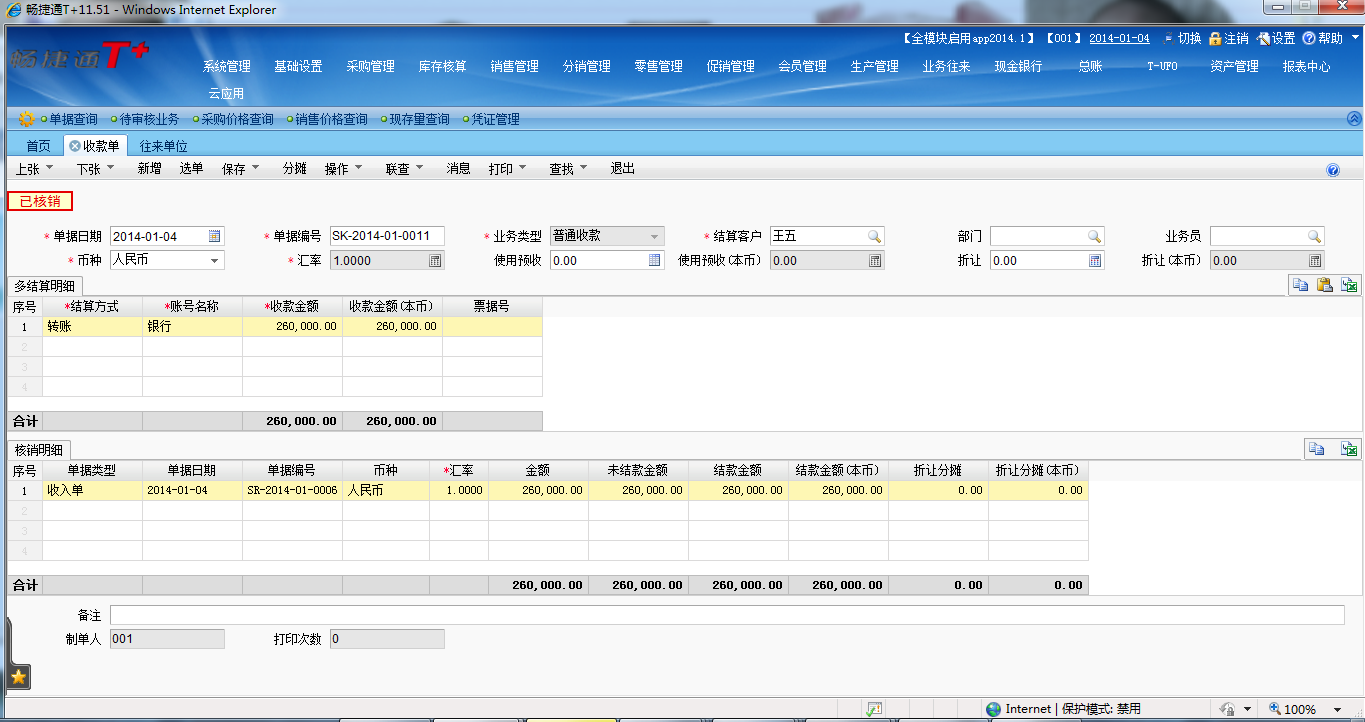The width and height of the screenshot is (1365, 722).
Task: Open 凭证管理 shortcut link
Action: click(495, 119)
